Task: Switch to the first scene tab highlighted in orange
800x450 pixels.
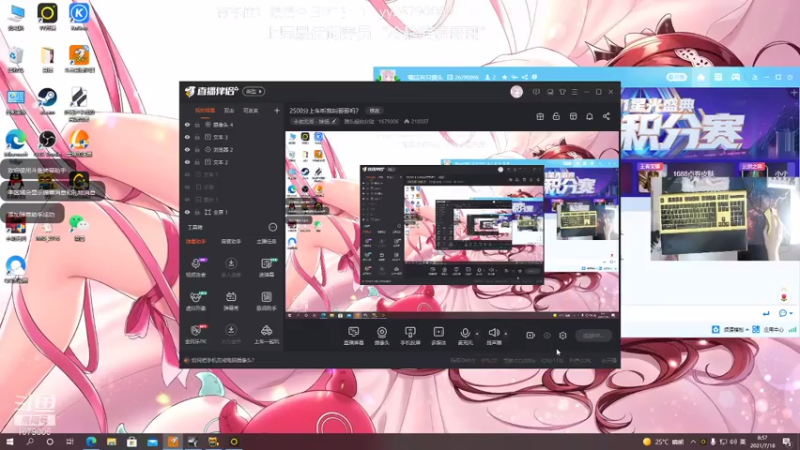Action: [x=205, y=111]
